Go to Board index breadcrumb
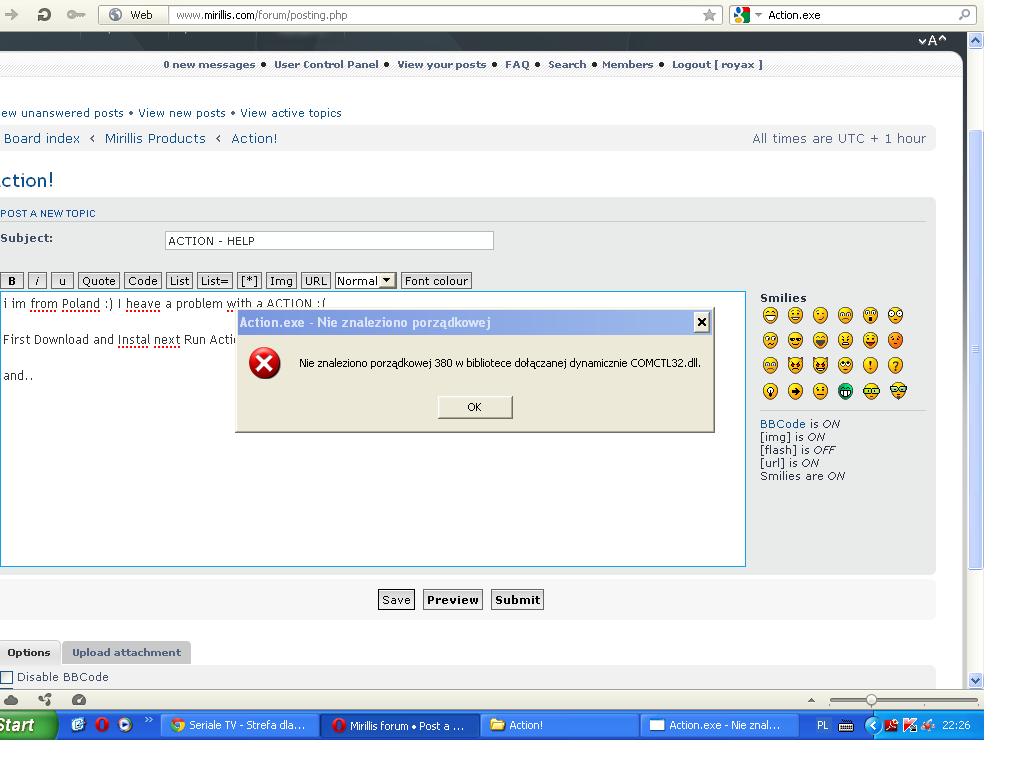The image size is (1024, 768). 42,138
